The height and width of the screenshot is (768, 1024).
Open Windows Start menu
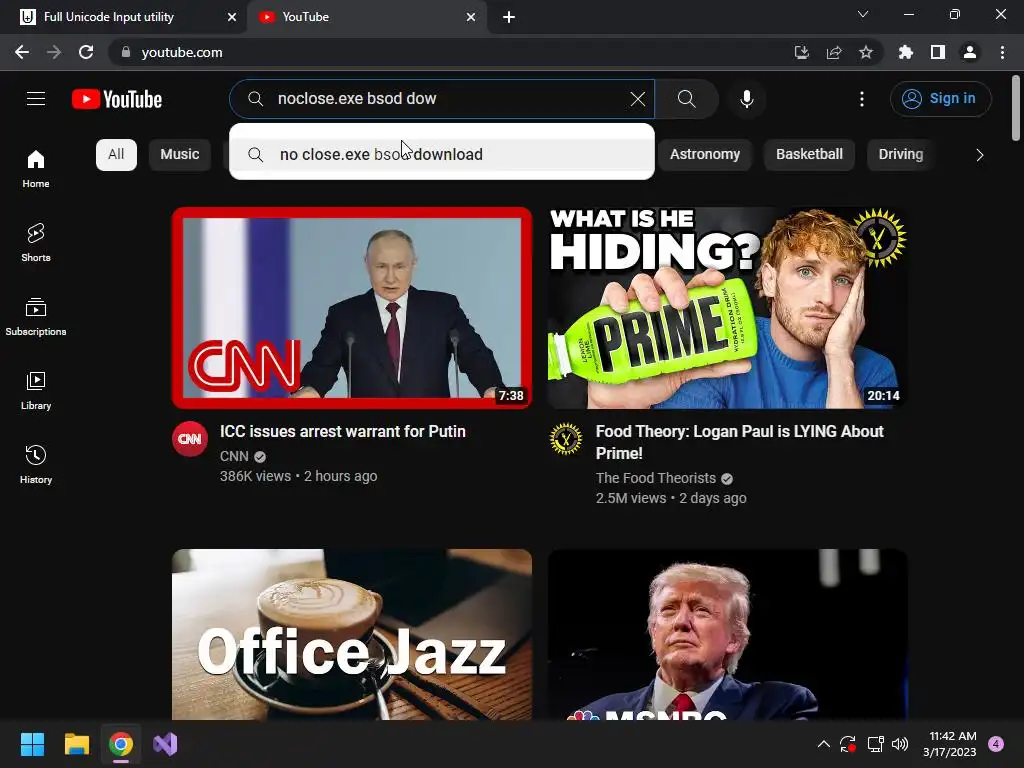point(32,744)
